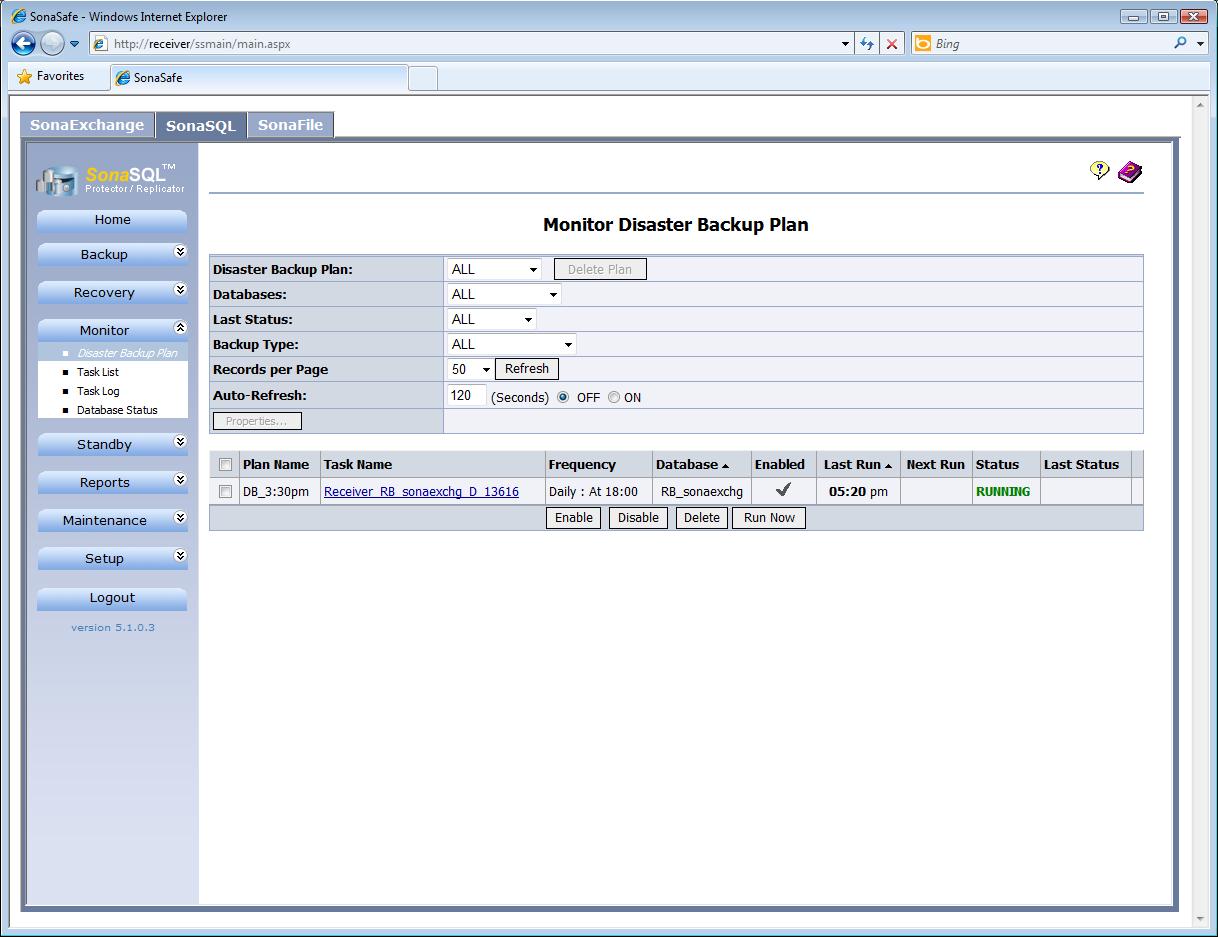This screenshot has width=1218, height=937.
Task: Switch to the SonaExchange tab
Action: coord(87,125)
